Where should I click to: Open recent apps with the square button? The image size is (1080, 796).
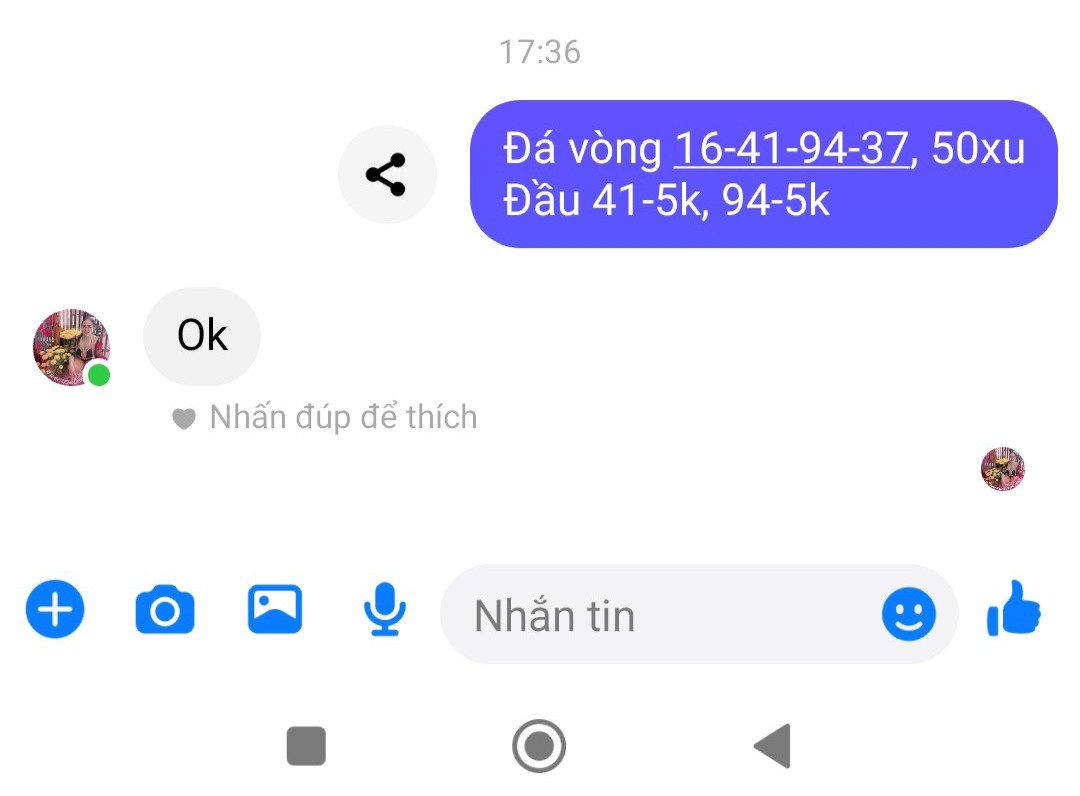click(x=307, y=746)
